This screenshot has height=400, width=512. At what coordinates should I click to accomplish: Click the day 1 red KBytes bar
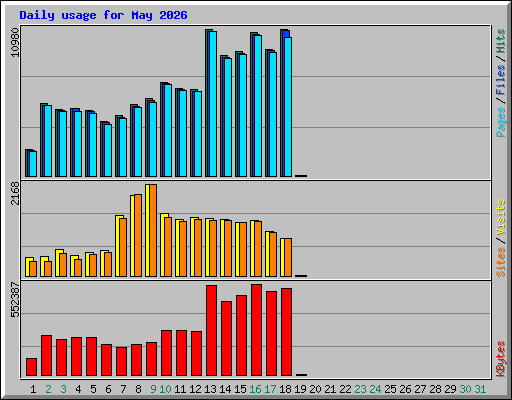[31, 367]
